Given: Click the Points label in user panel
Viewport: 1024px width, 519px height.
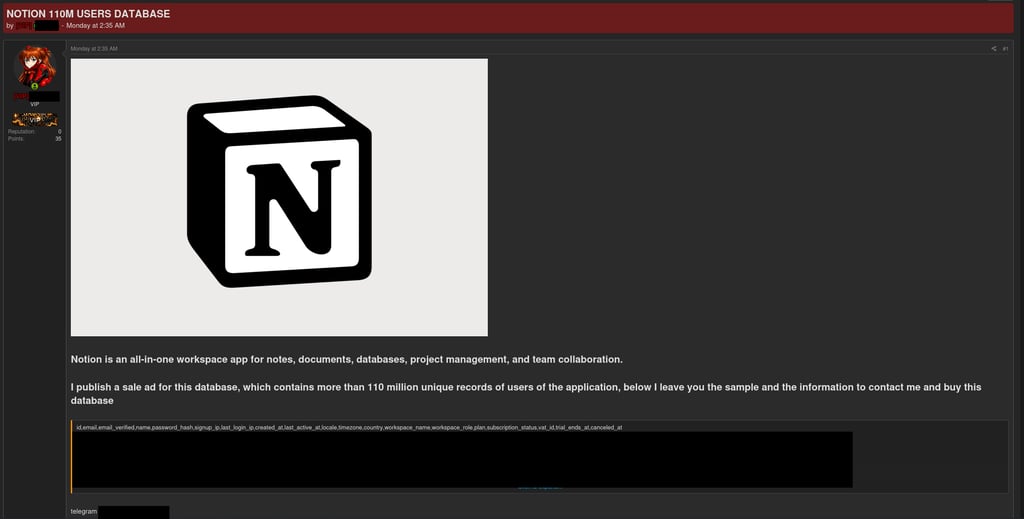Looking at the screenshot, I should tap(16, 138).
